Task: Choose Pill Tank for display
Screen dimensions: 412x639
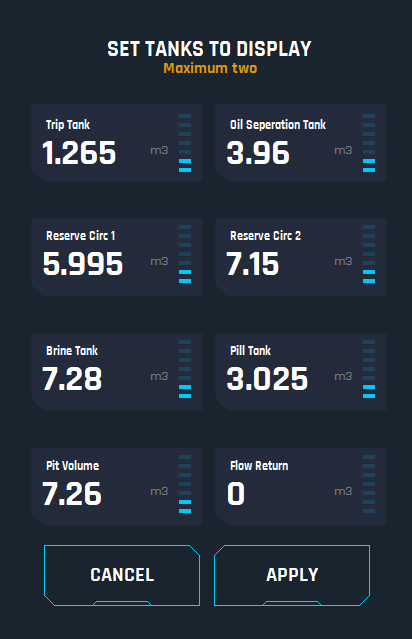Action: point(301,372)
